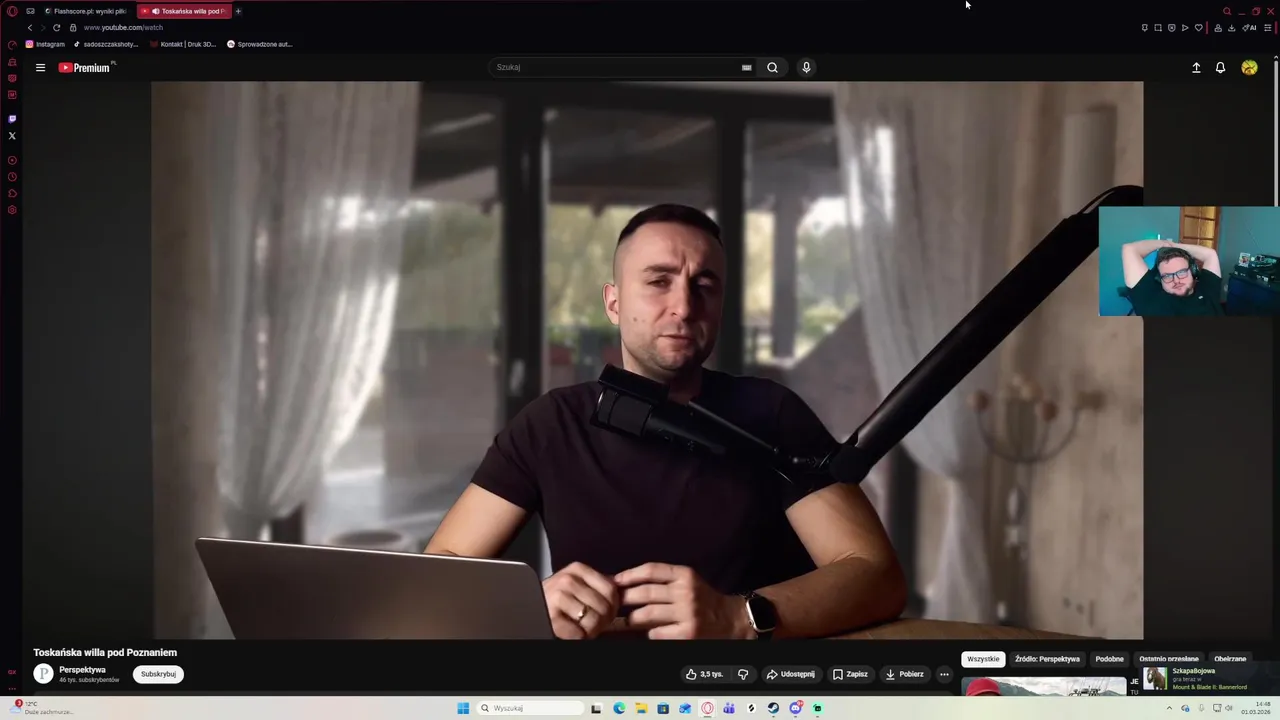Image resolution: width=1280 pixels, height=720 pixels.
Task: Open Opera downloads icon
Action: click(x=1231, y=28)
